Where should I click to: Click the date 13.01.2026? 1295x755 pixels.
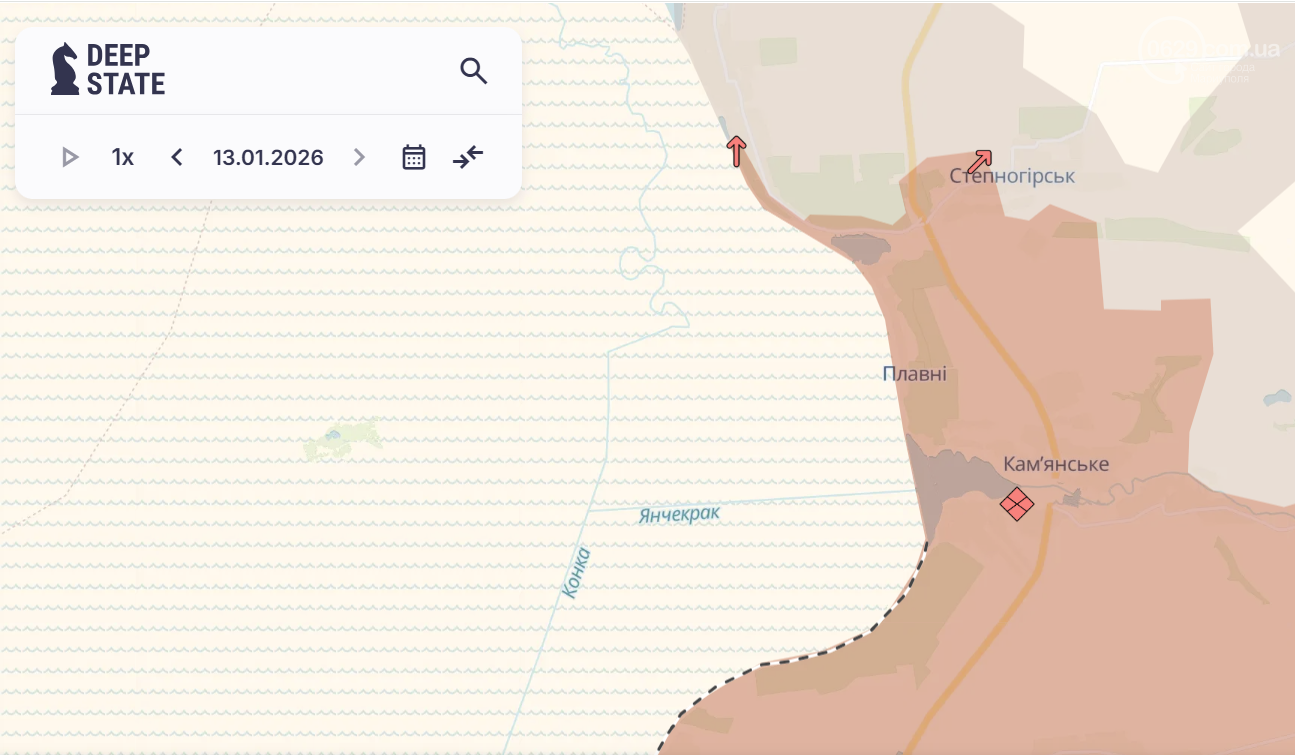[268, 157]
